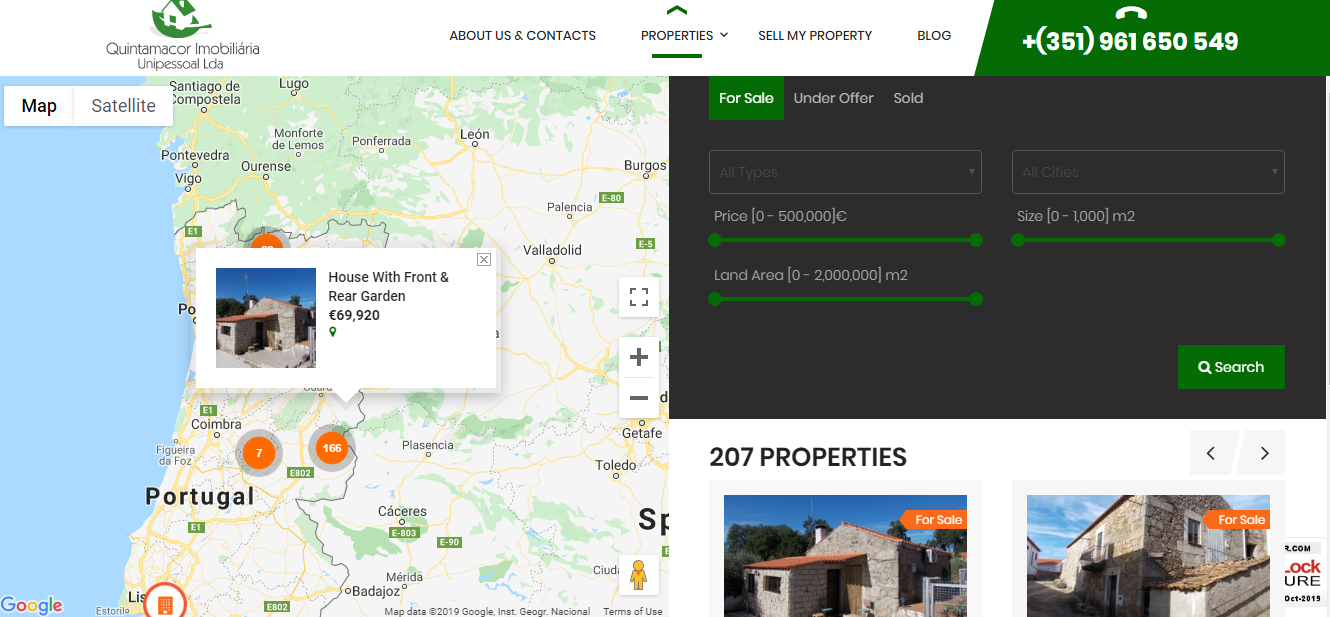This screenshot has height=617, width=1330.
Task: Click the Street View pegman icon
Action: coord(639,575)
